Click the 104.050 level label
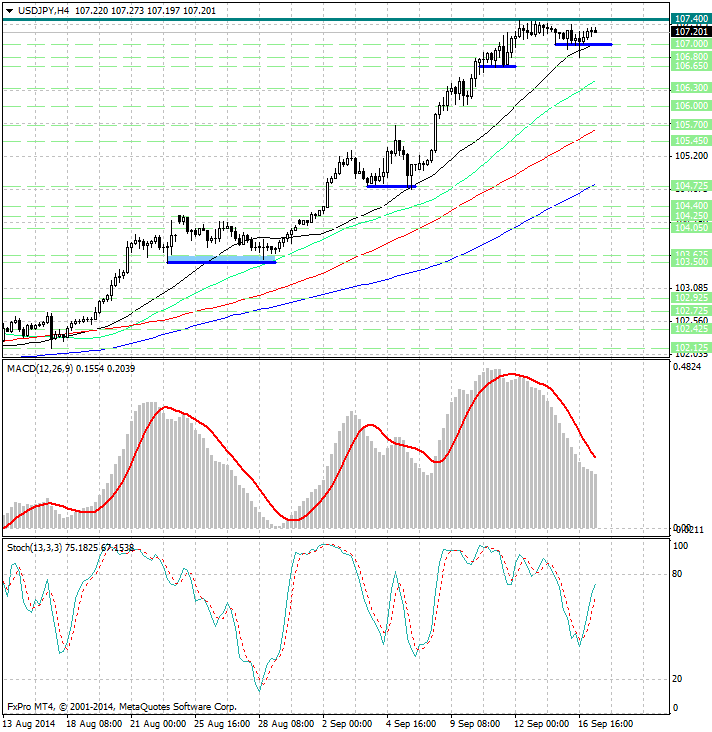 [x=691, y=227]
